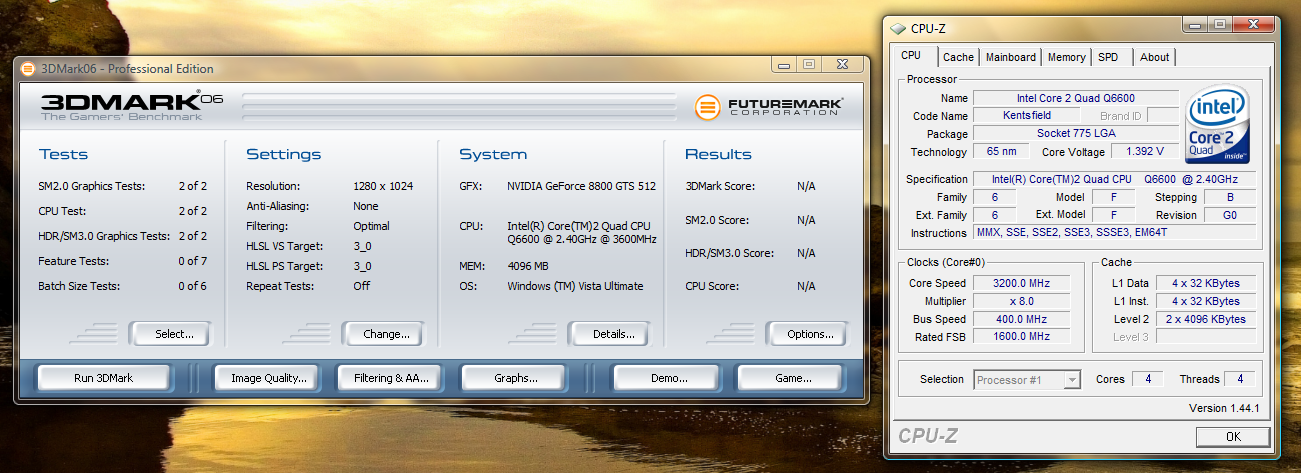Click the CPU-Z title bar app icon
Image resolution: width=1301 pixels, height=473 pixels.
click(x=897, y=28)
